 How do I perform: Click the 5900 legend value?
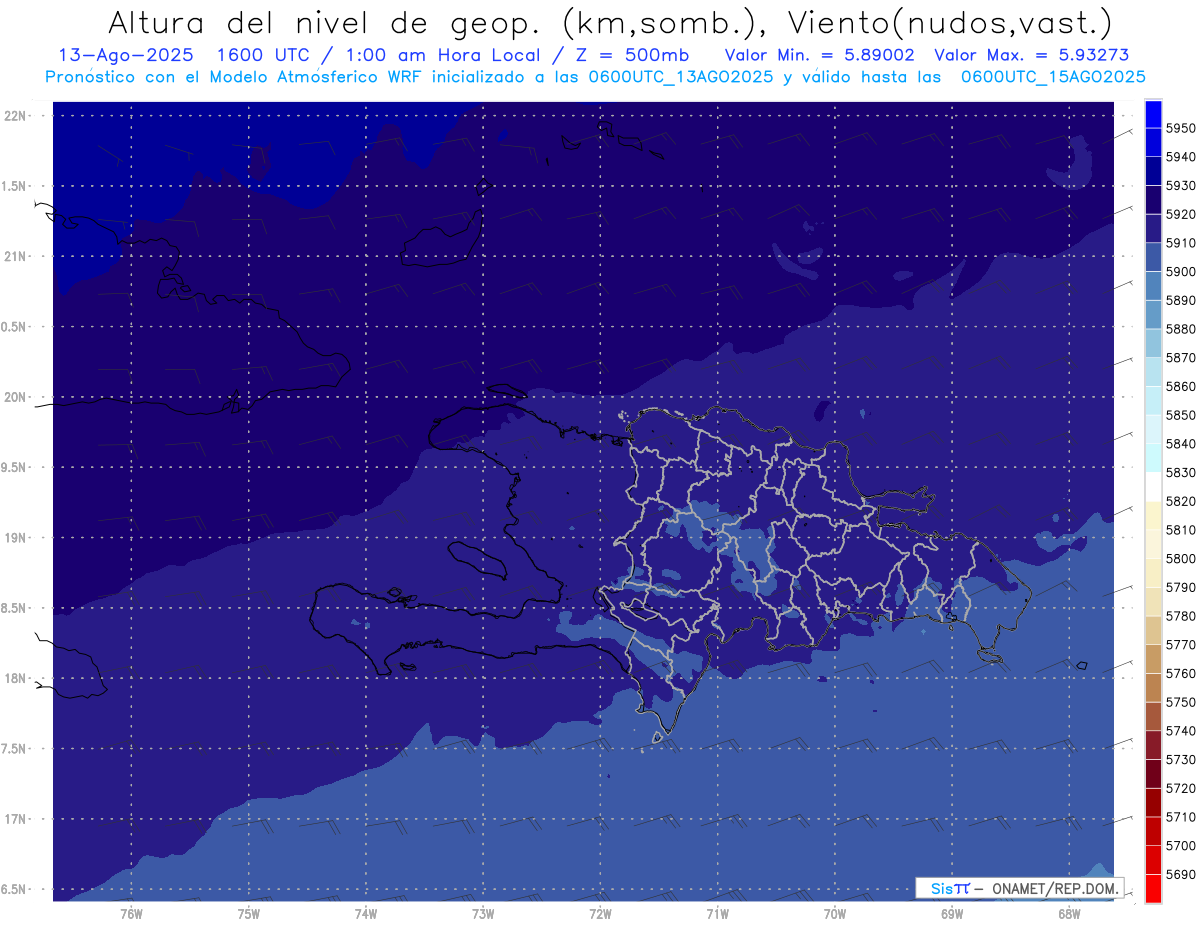(1181, 271)
